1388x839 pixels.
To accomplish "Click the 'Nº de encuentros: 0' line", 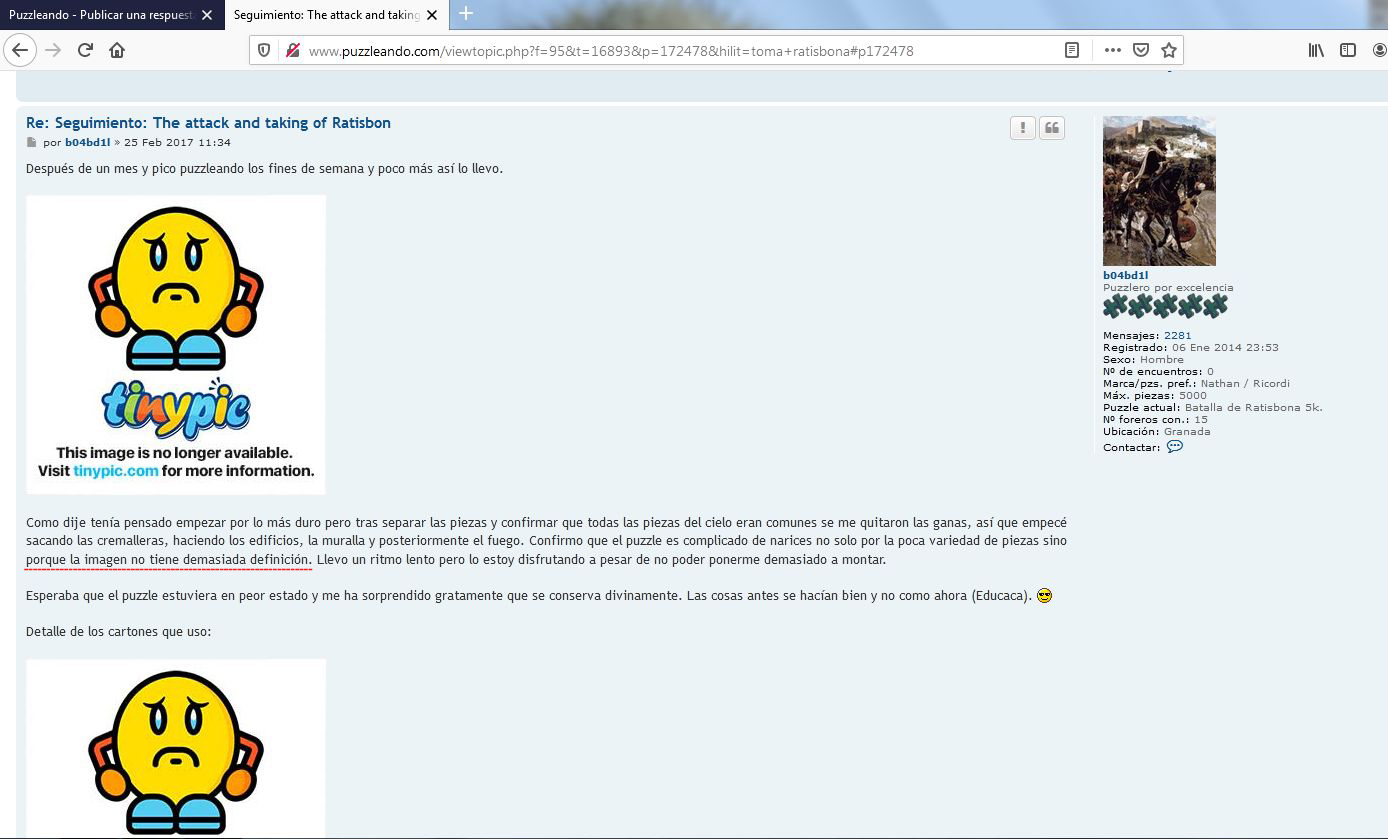I will (x=1158, y=372).
